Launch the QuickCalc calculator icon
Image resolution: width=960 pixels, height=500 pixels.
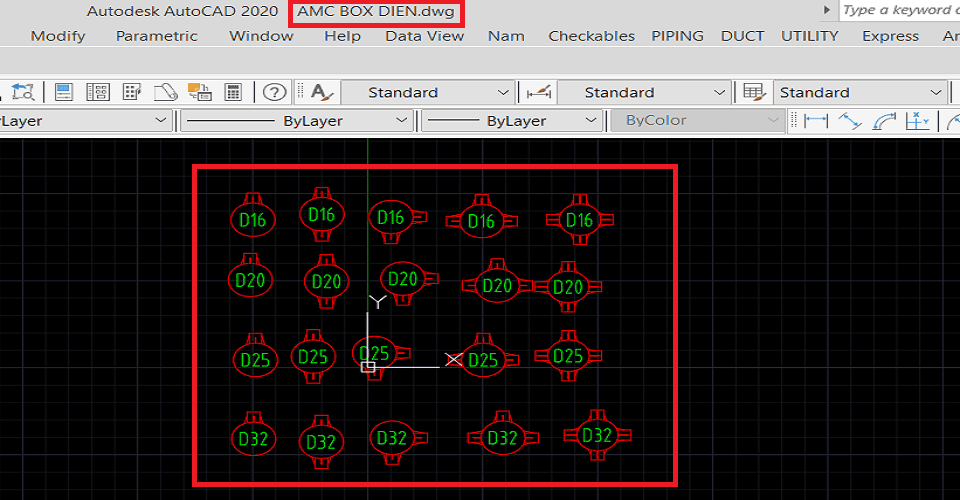click(233, 92)
